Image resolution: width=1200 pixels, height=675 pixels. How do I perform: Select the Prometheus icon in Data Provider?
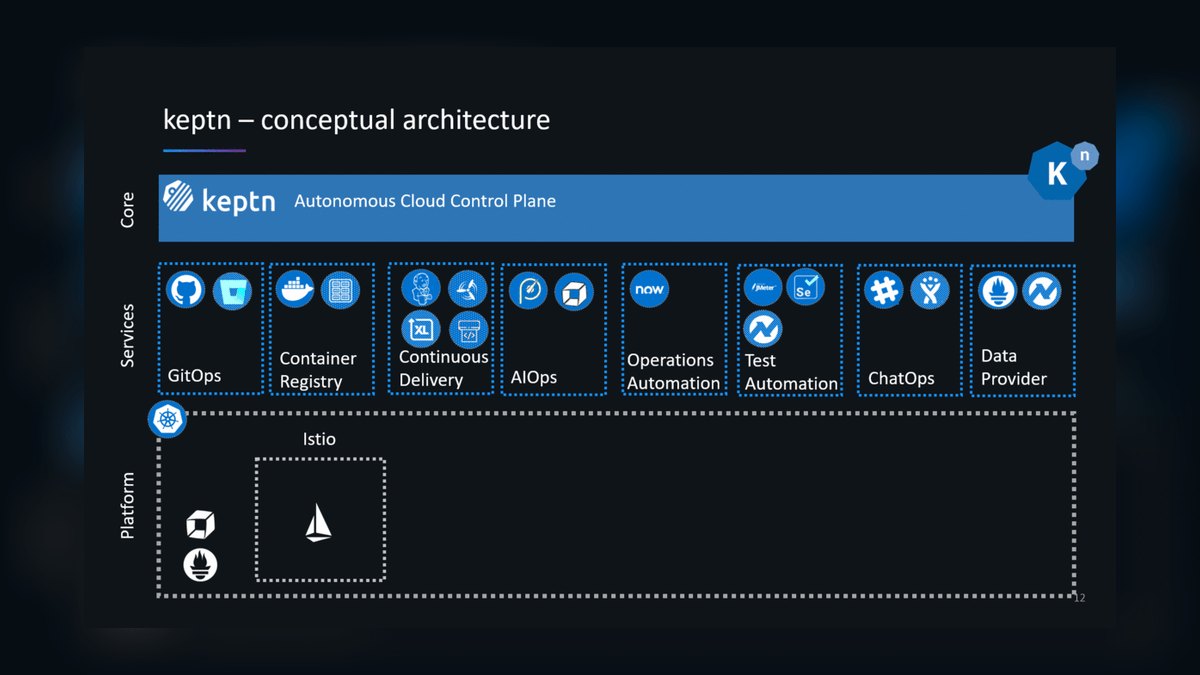[998, 291]
